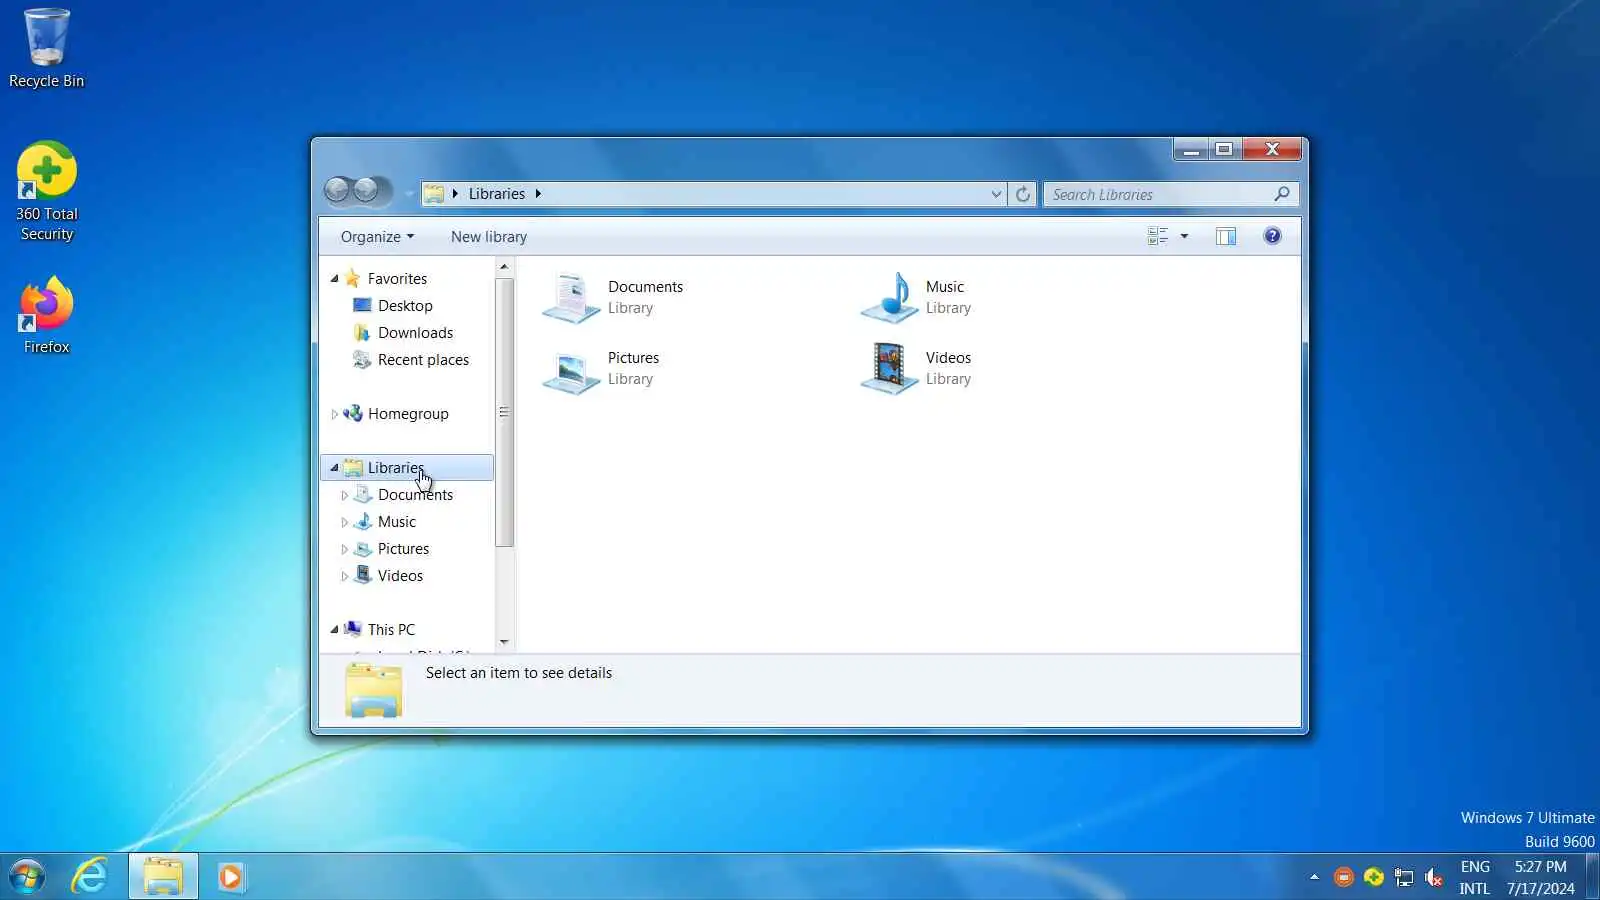This screenshot has height=900, width=1600.
Task: Expand the Homegroup tree node
Action: (x=334, y=414)
